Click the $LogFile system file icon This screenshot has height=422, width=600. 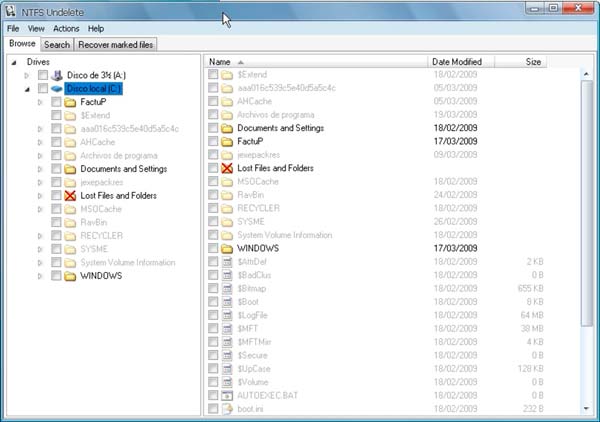(227, 315)
